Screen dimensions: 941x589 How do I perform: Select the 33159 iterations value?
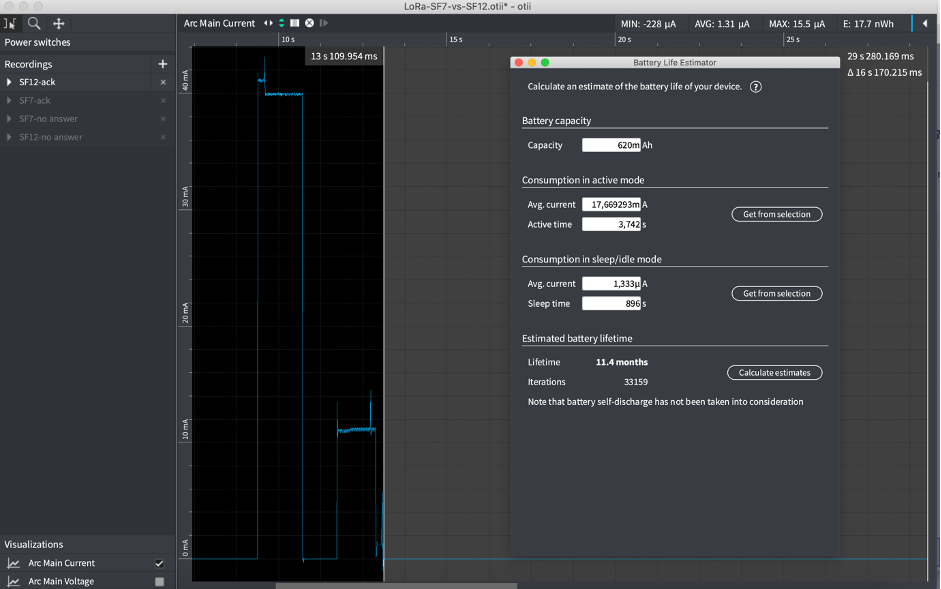636,382
